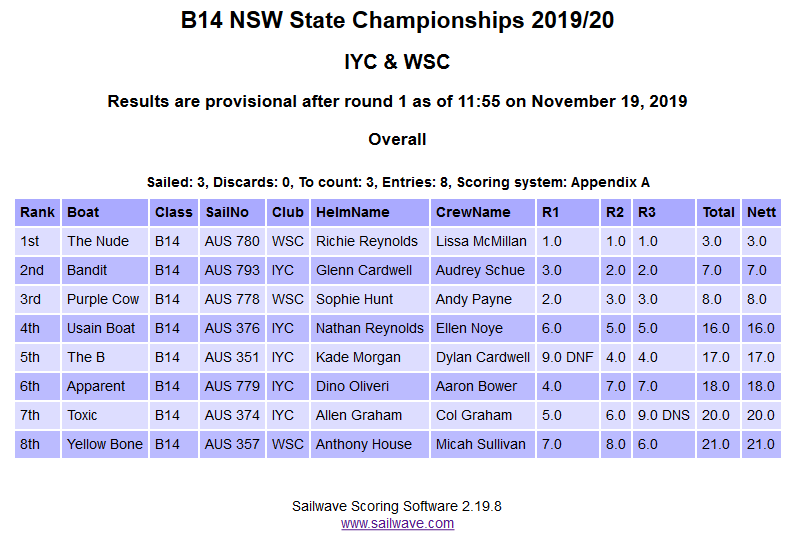Click the Boat column header
This screenshot has width=796, height=555.
tap(105, 212)
